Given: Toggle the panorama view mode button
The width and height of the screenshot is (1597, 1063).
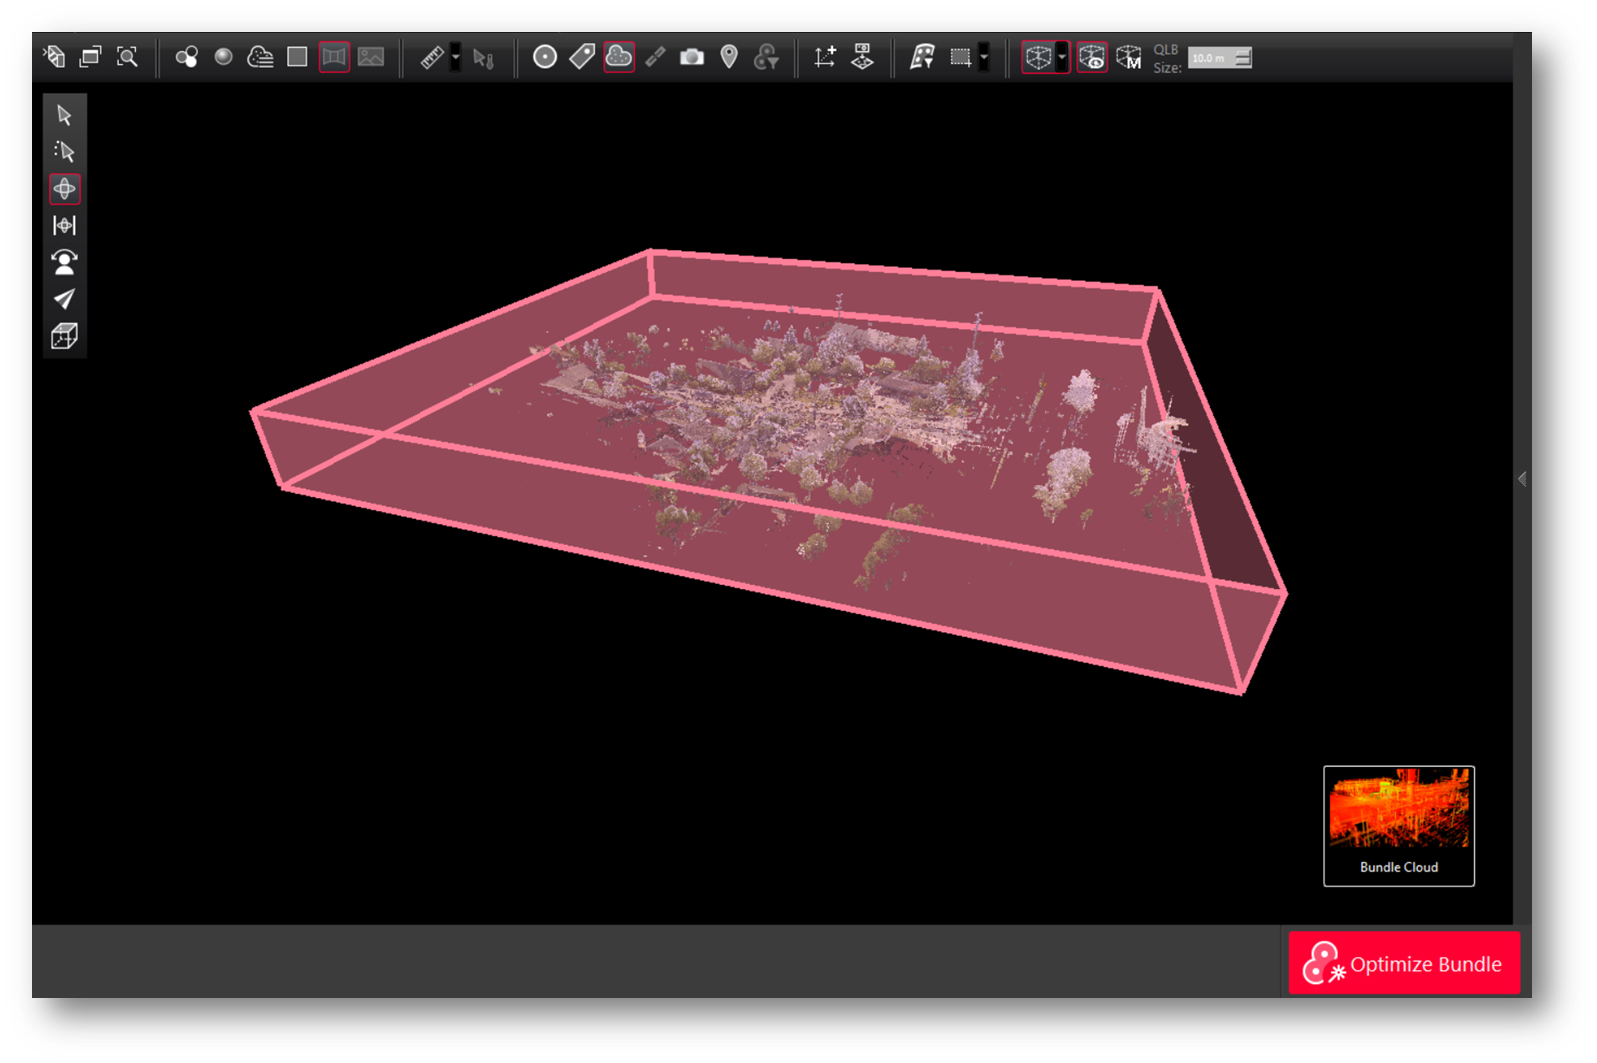Looking at the screenshot, I should (x=334, y=57).
